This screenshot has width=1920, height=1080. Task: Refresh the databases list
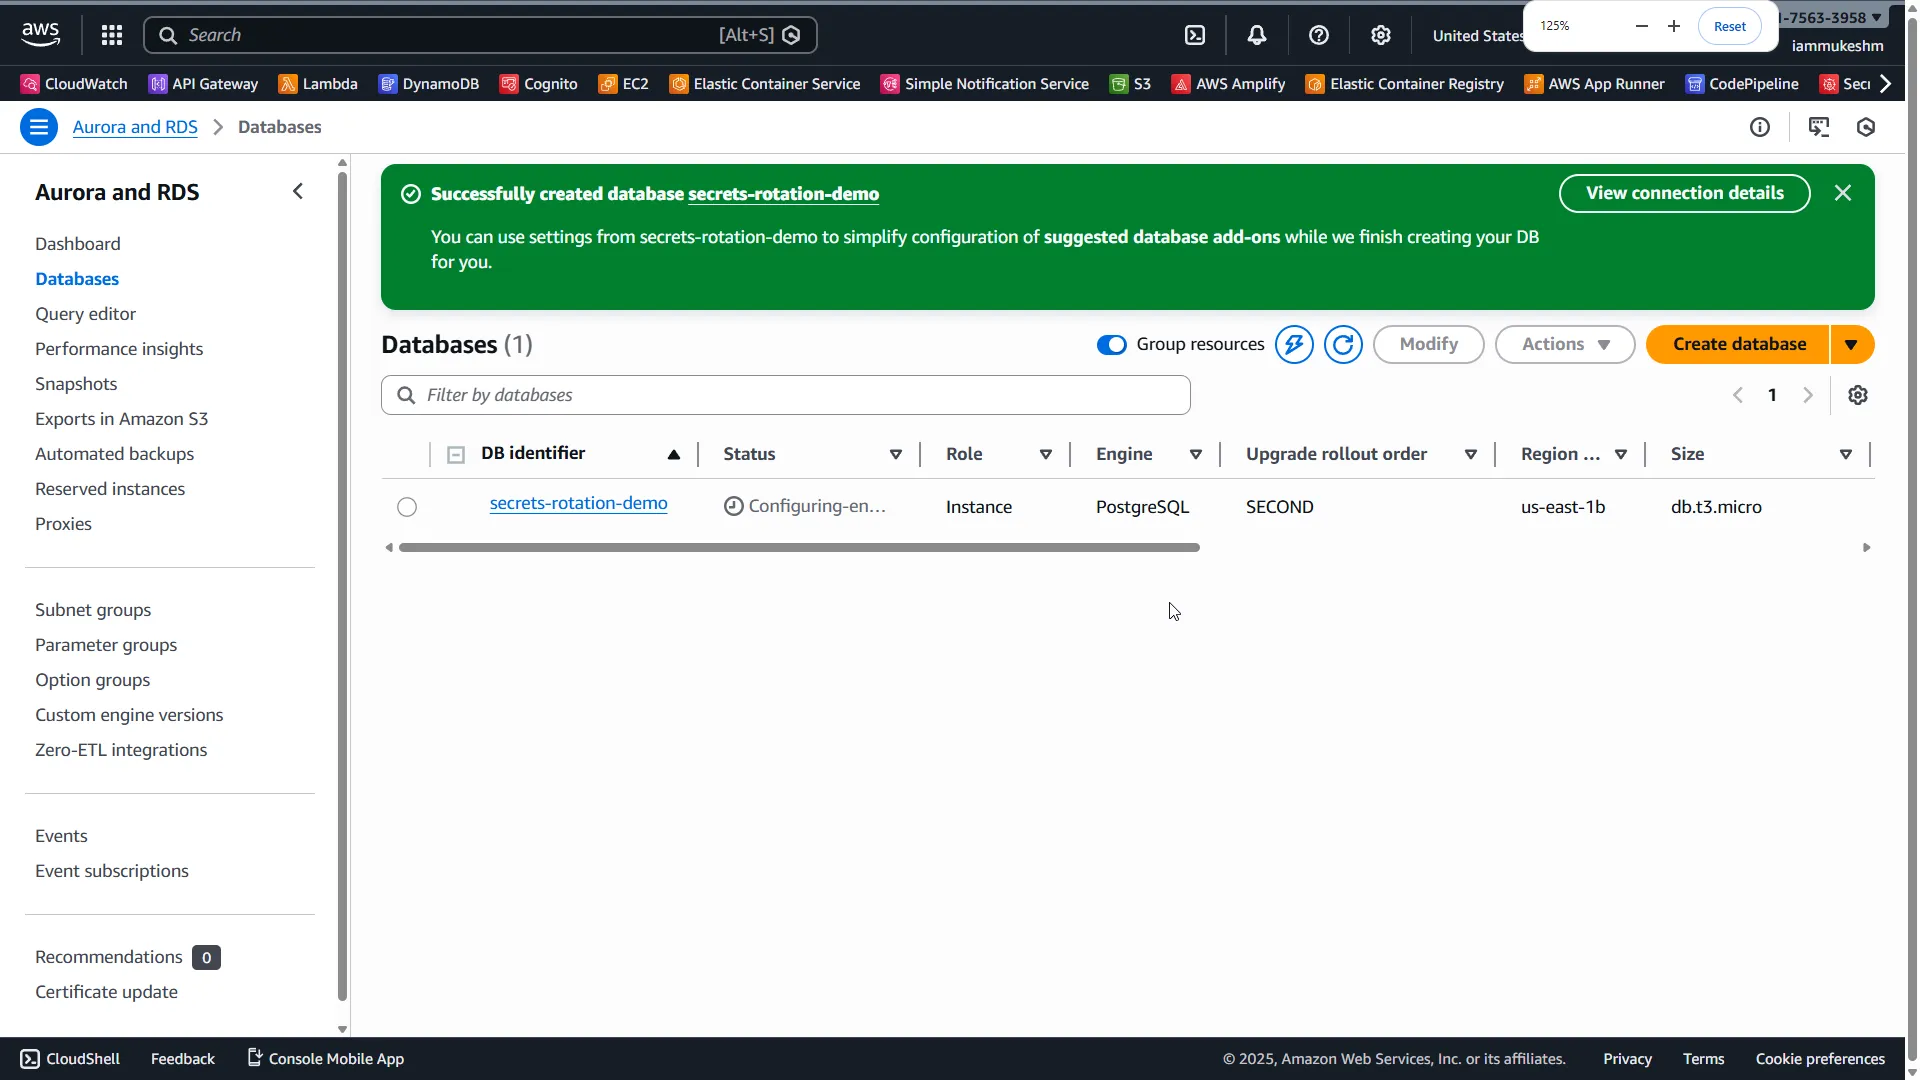[1343, 344]
